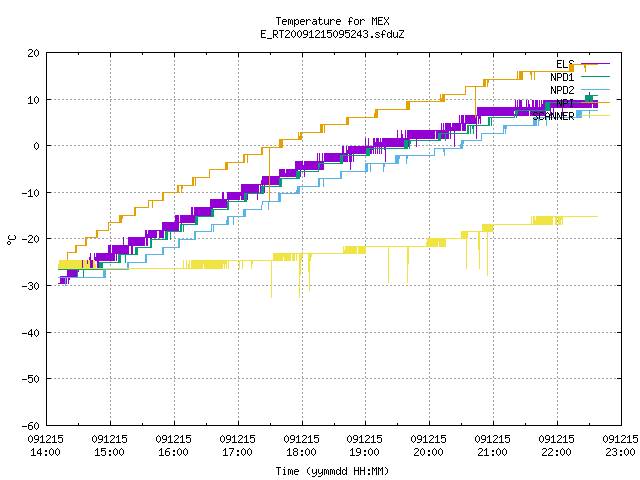
Task: Click the NPI legend label
Action: point(565,103)
